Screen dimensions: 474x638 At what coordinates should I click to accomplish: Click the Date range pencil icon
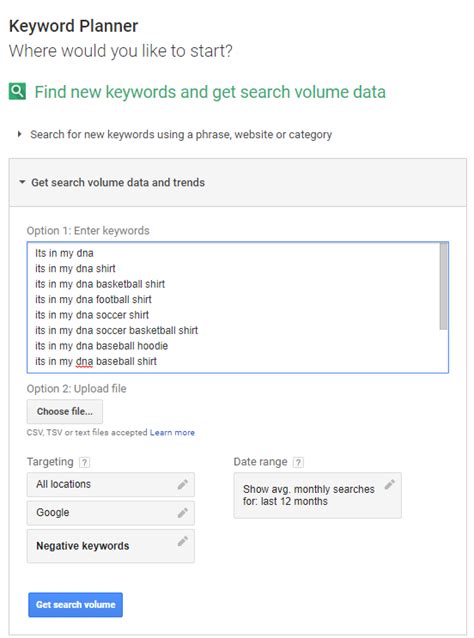click(x=389, y=484)
